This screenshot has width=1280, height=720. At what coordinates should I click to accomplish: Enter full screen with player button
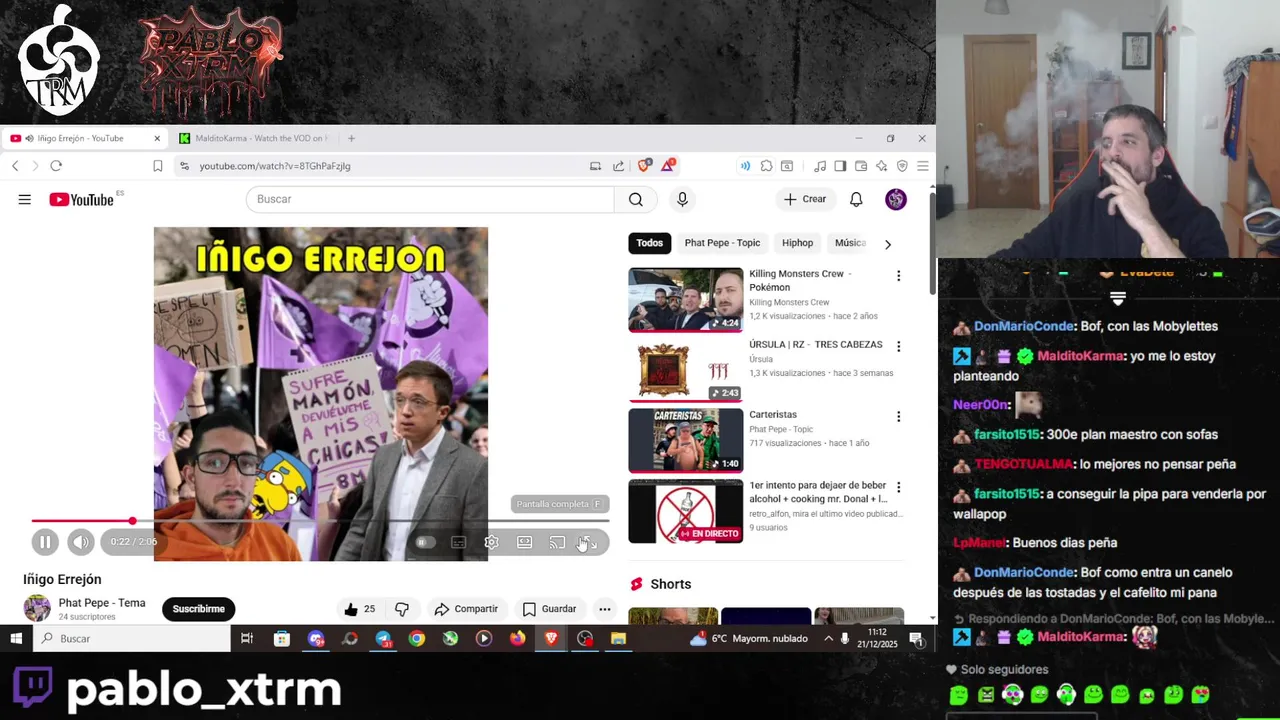589,542
